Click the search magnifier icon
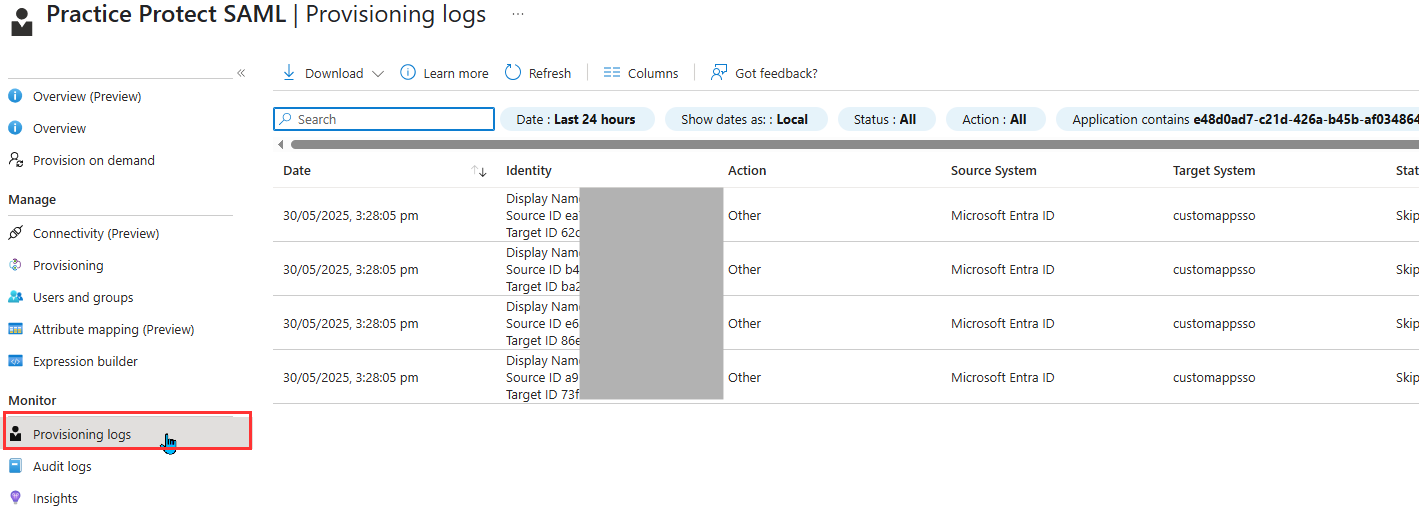 [285, 119]
